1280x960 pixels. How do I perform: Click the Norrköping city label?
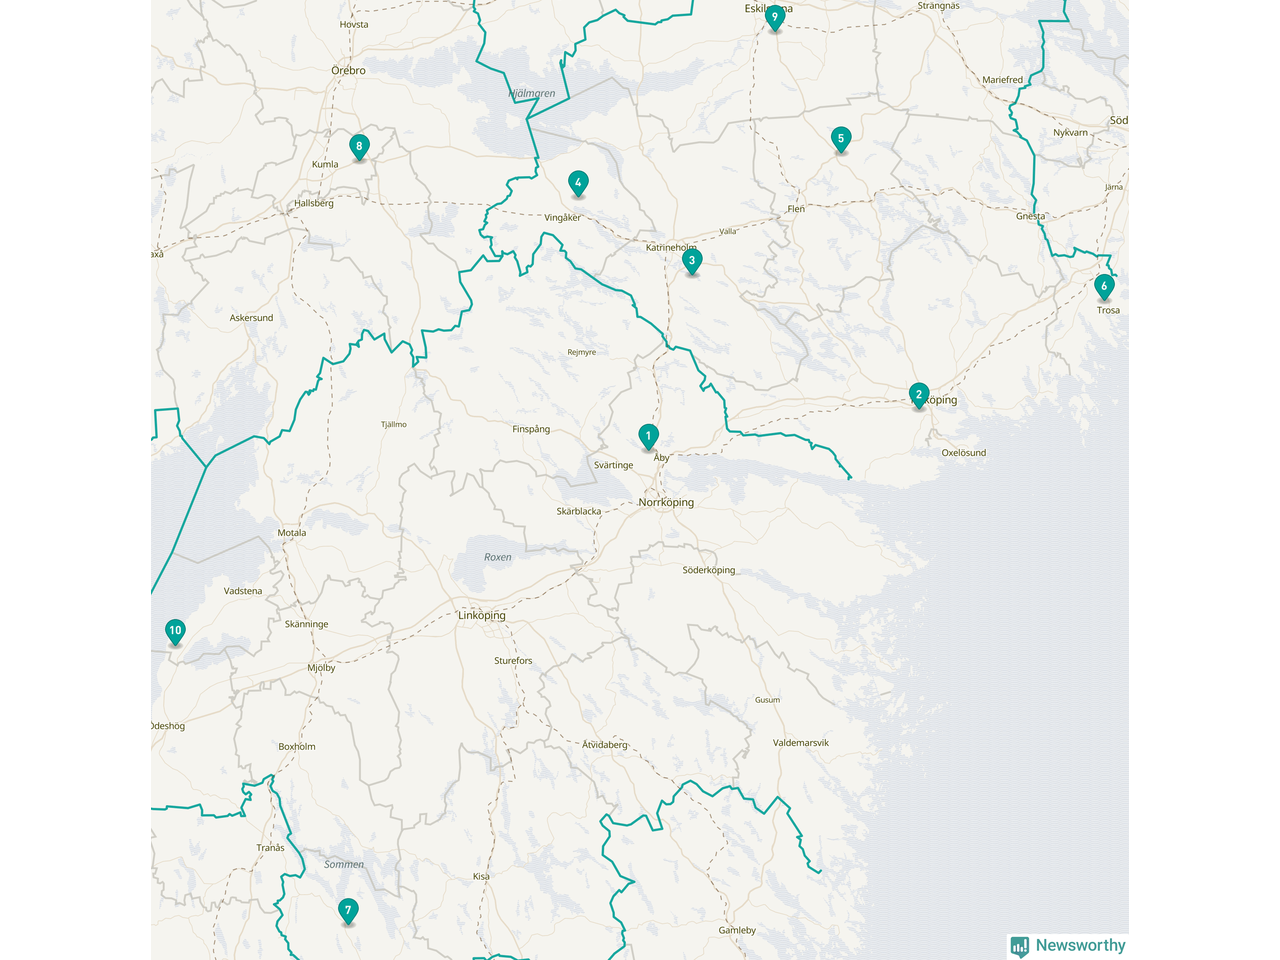tap(666, 503)
